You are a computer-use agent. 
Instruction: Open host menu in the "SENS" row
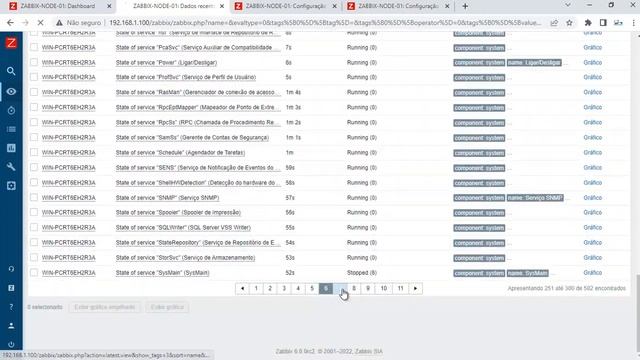(x=69, y=168)
